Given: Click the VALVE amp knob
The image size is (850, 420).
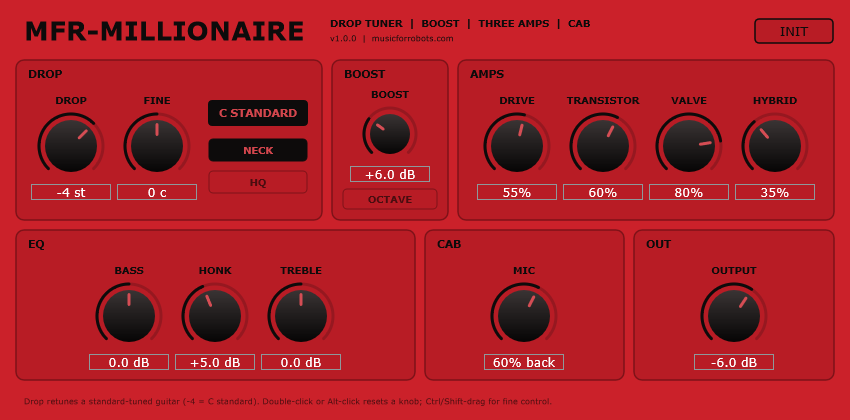Looking at the screenshot, I should 689,146.
